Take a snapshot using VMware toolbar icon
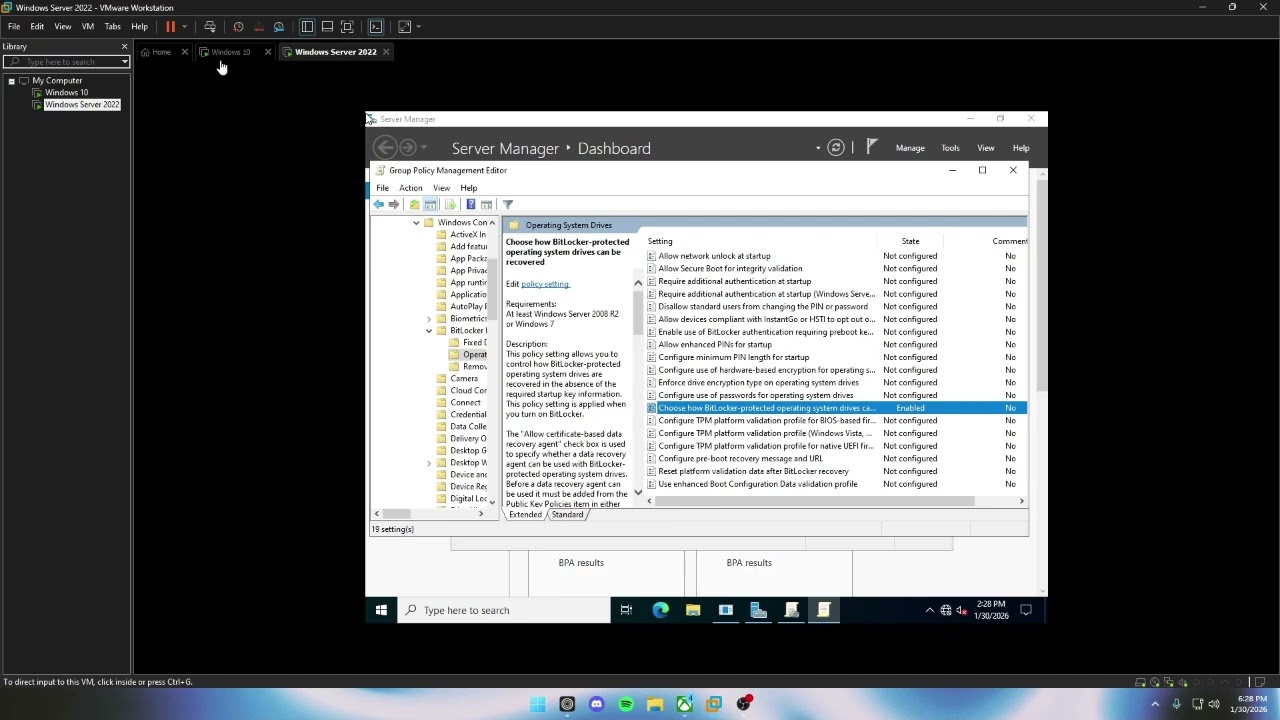 click(x=238, y=27)
